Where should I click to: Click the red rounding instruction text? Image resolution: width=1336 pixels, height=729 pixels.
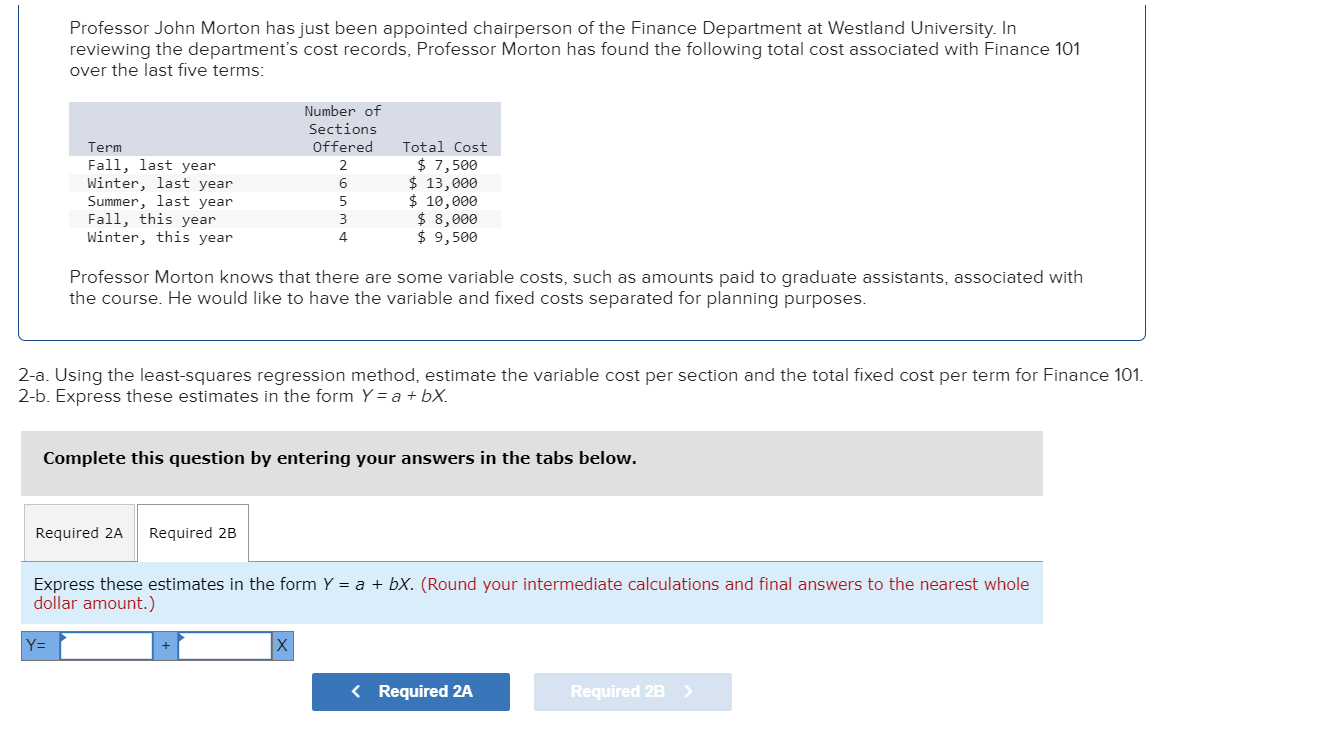[x=531, y=594]
